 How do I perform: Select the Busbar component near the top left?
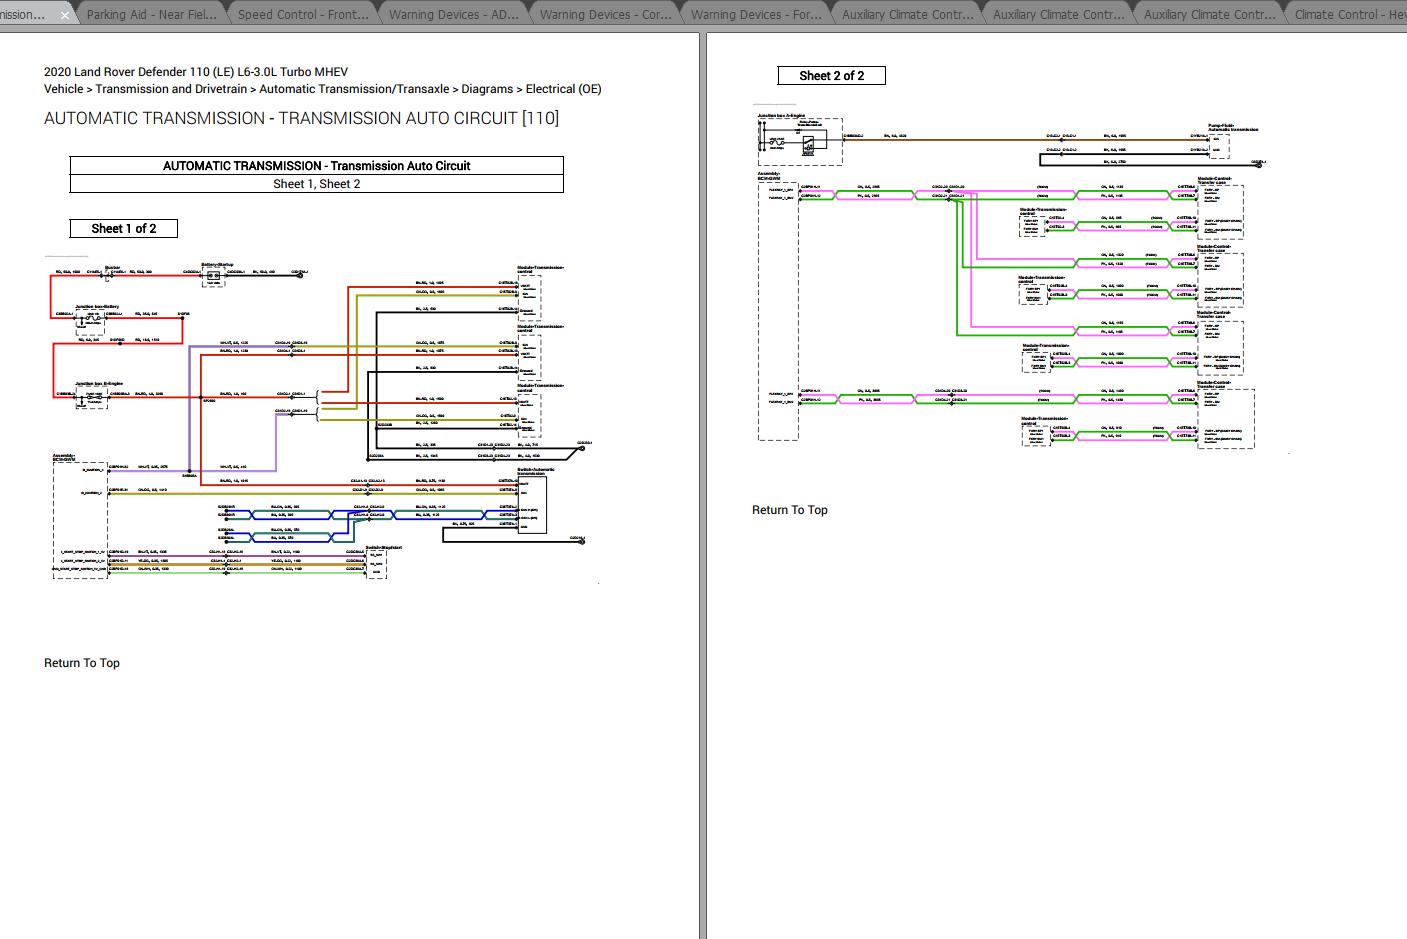click(108, 276)
